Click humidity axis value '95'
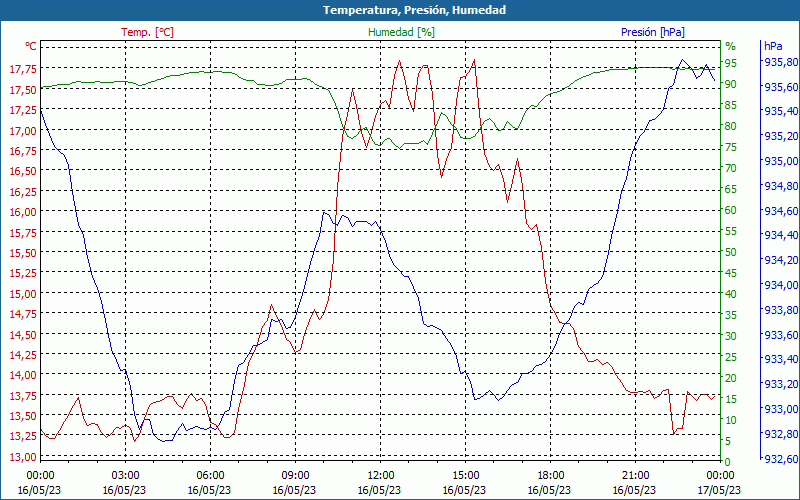The image size is (800, 500). 731,63
